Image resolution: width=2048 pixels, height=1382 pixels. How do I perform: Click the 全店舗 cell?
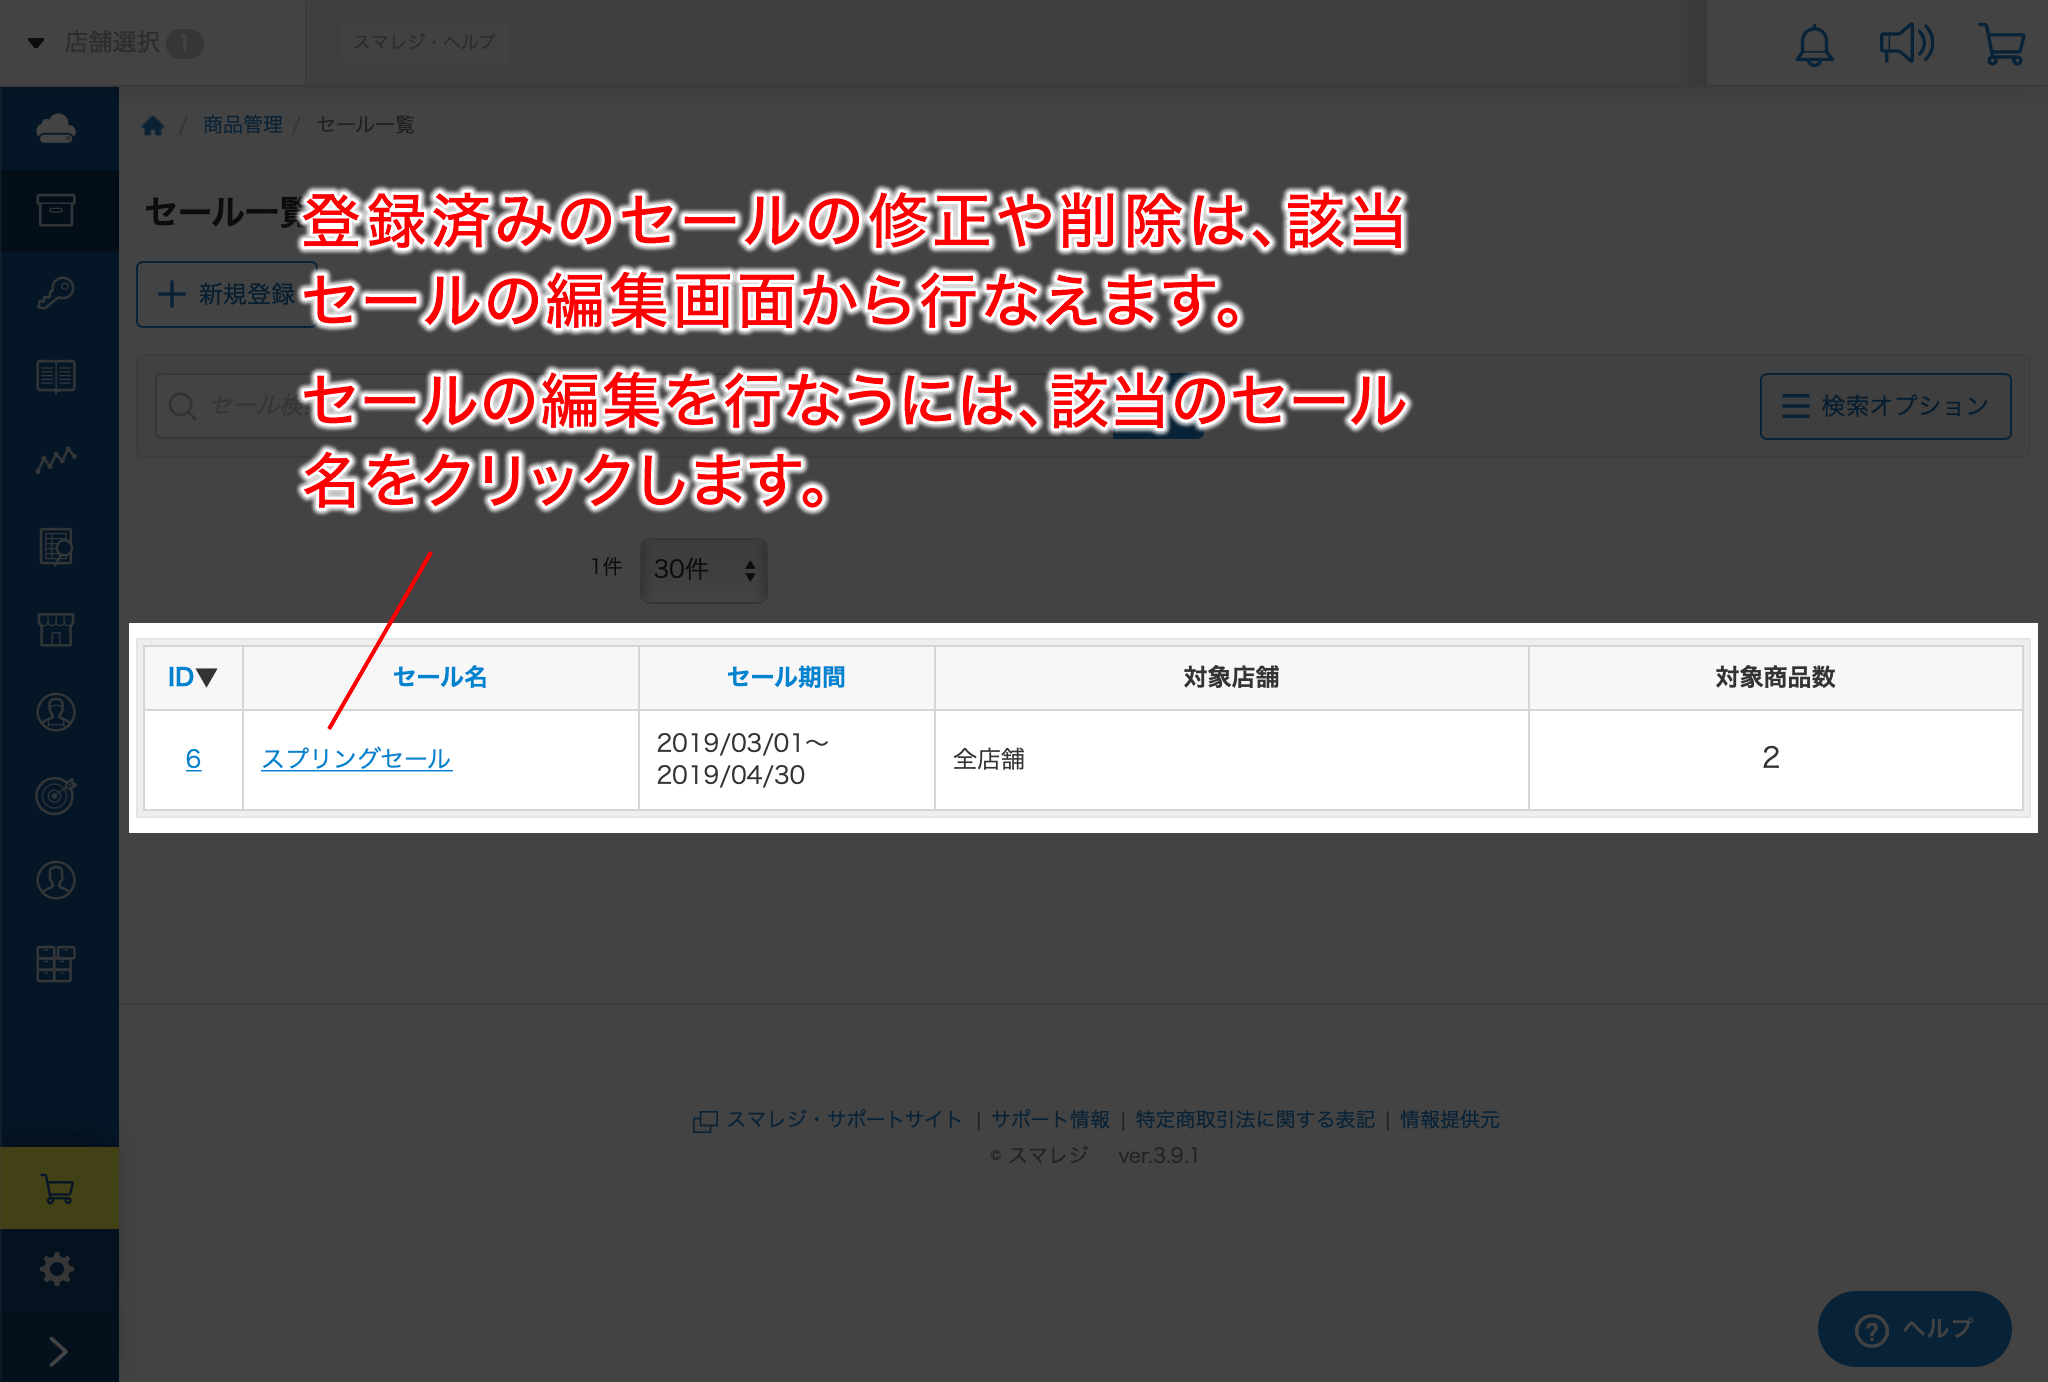pyautogui.click(x=1231, y=760)
